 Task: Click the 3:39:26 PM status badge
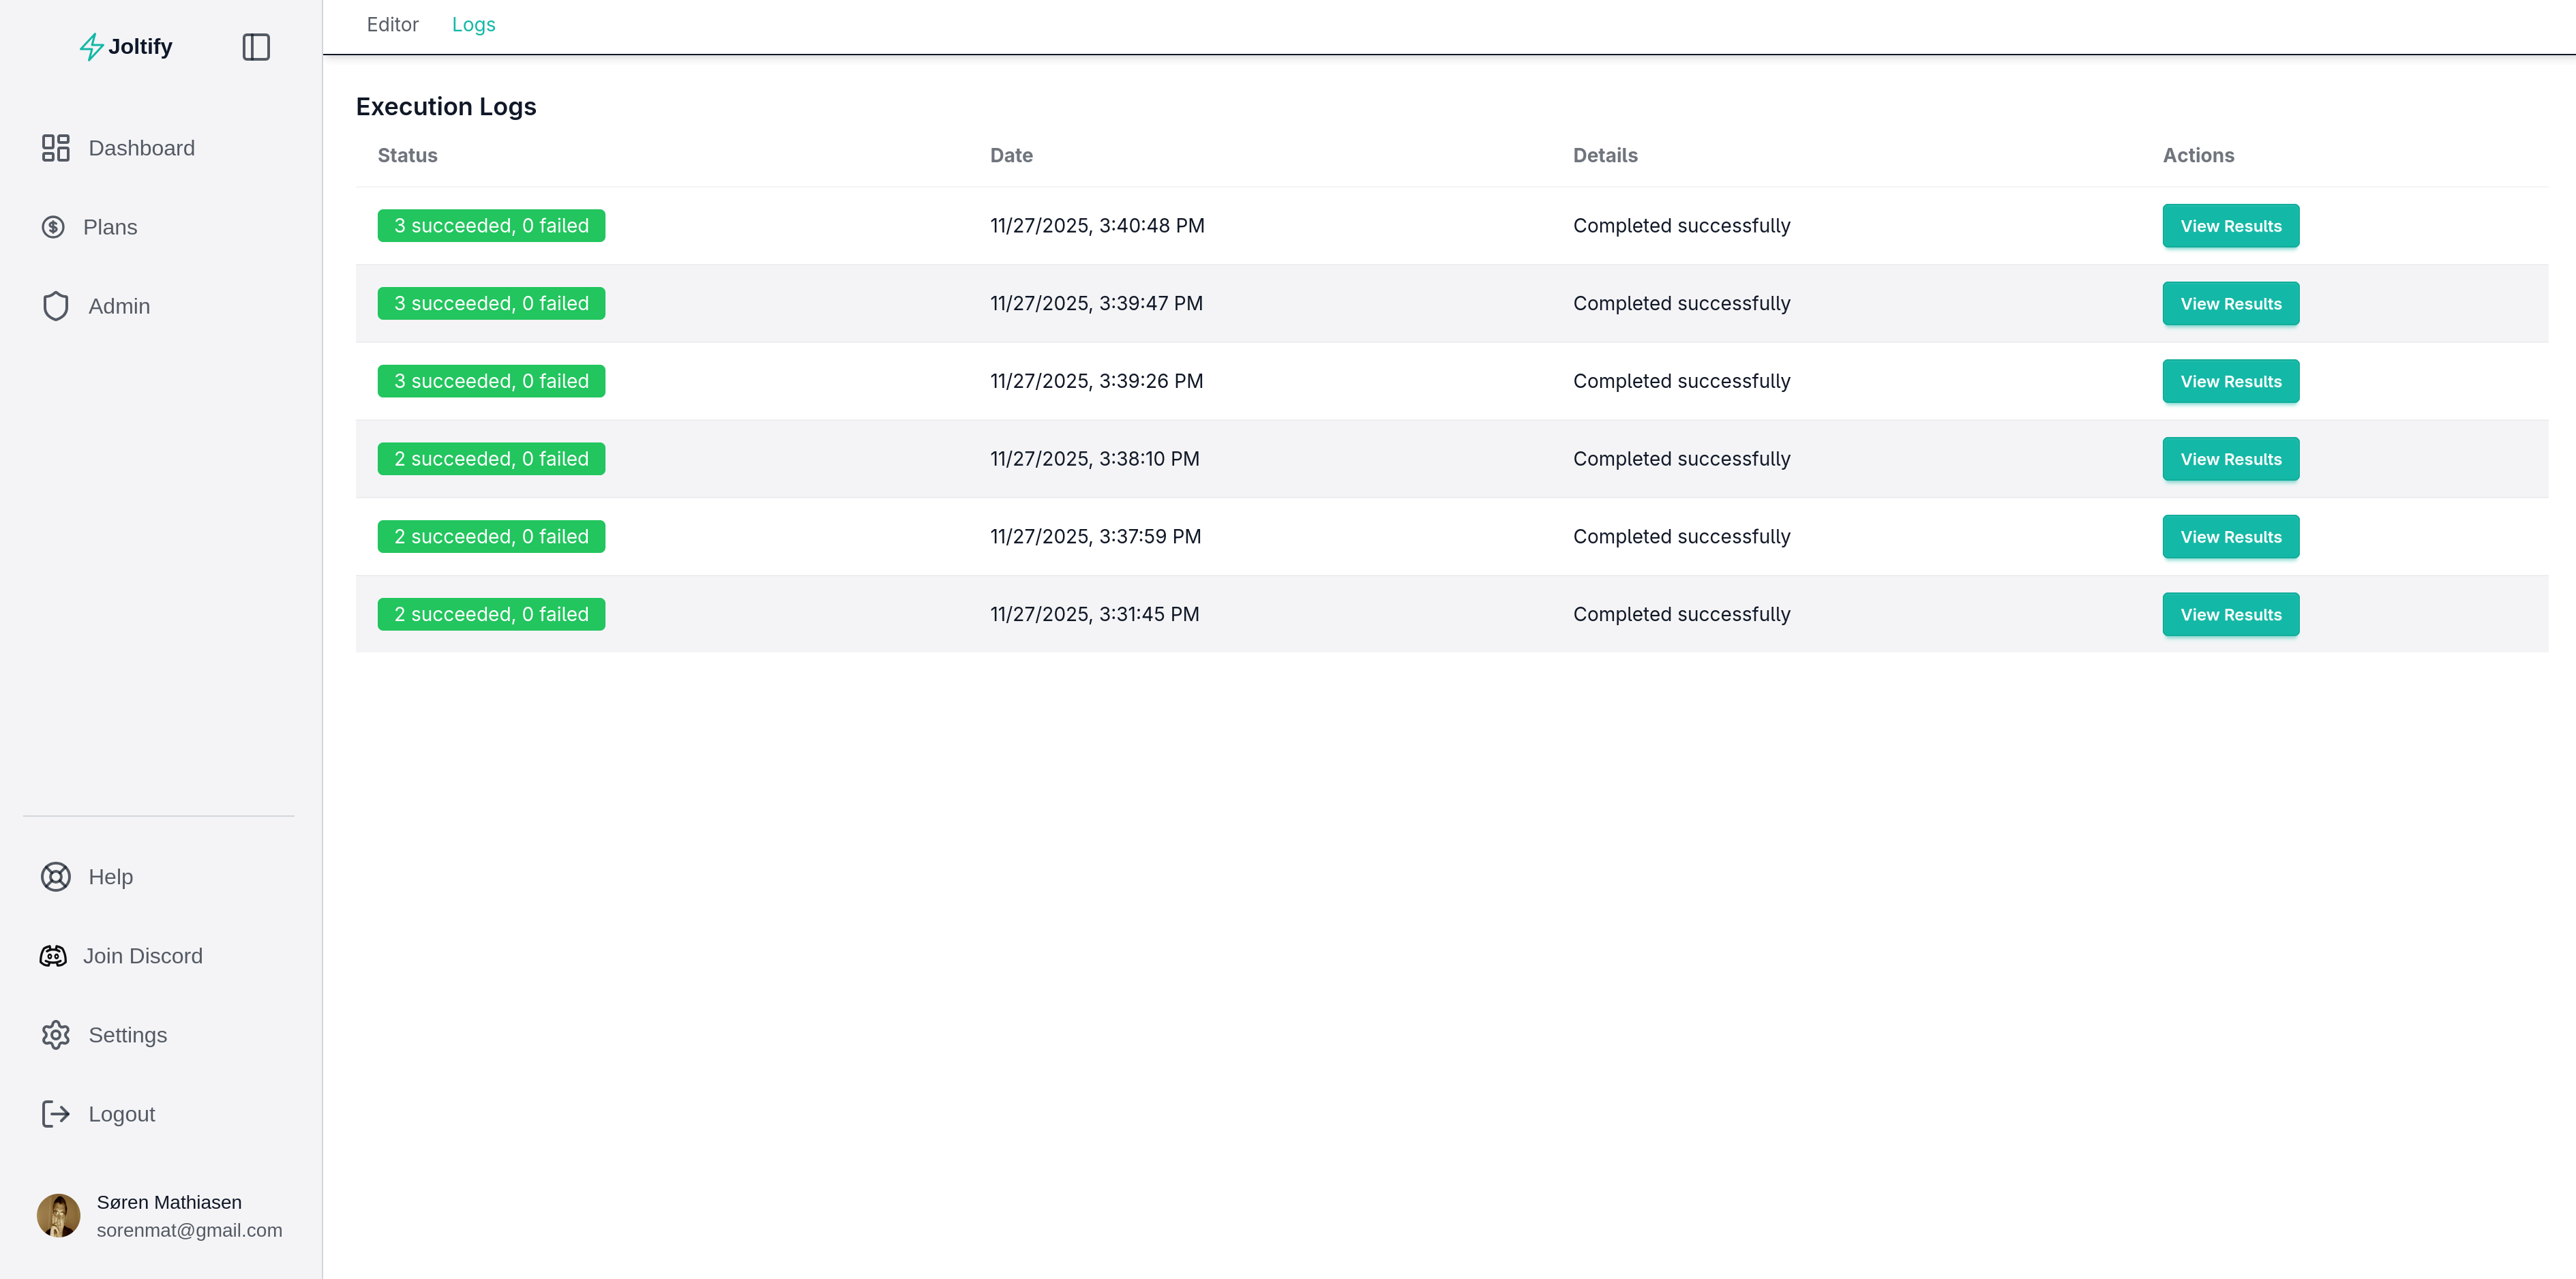(x=491, y=381)
